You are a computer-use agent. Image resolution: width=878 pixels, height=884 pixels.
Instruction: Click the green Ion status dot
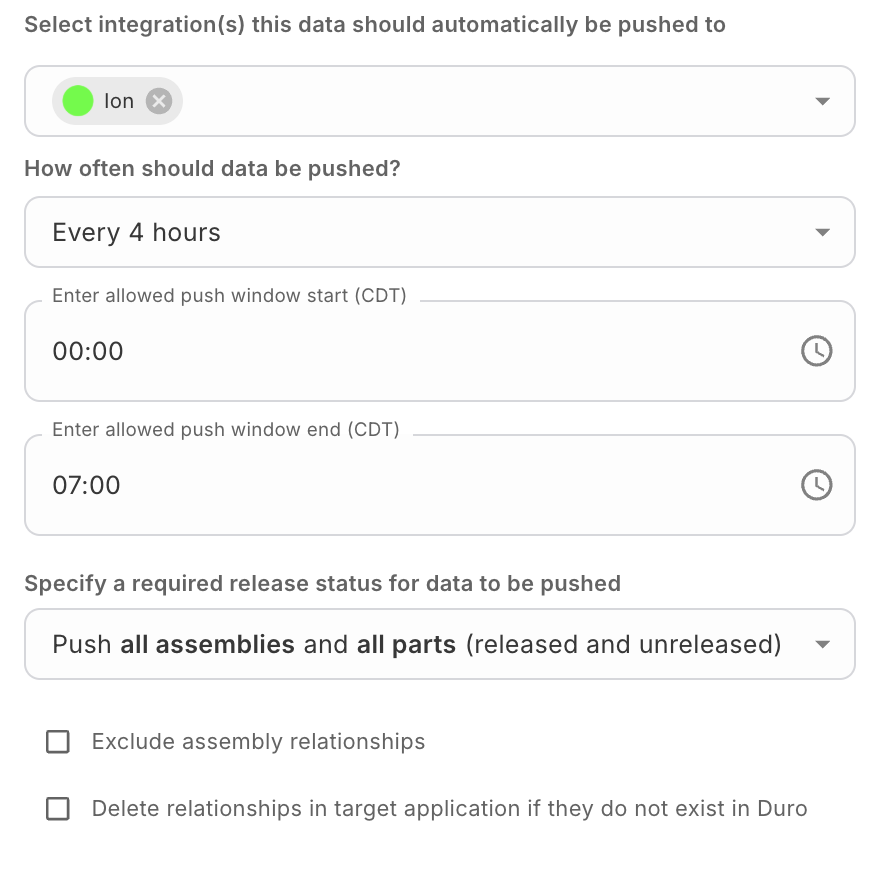point(78,101)
